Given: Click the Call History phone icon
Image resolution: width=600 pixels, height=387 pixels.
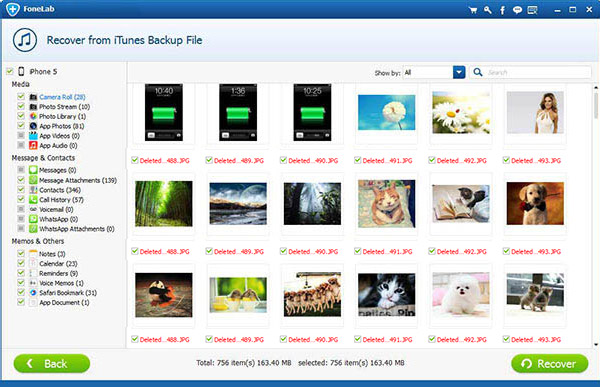Looking at the screenshot, I should (33, 199).
